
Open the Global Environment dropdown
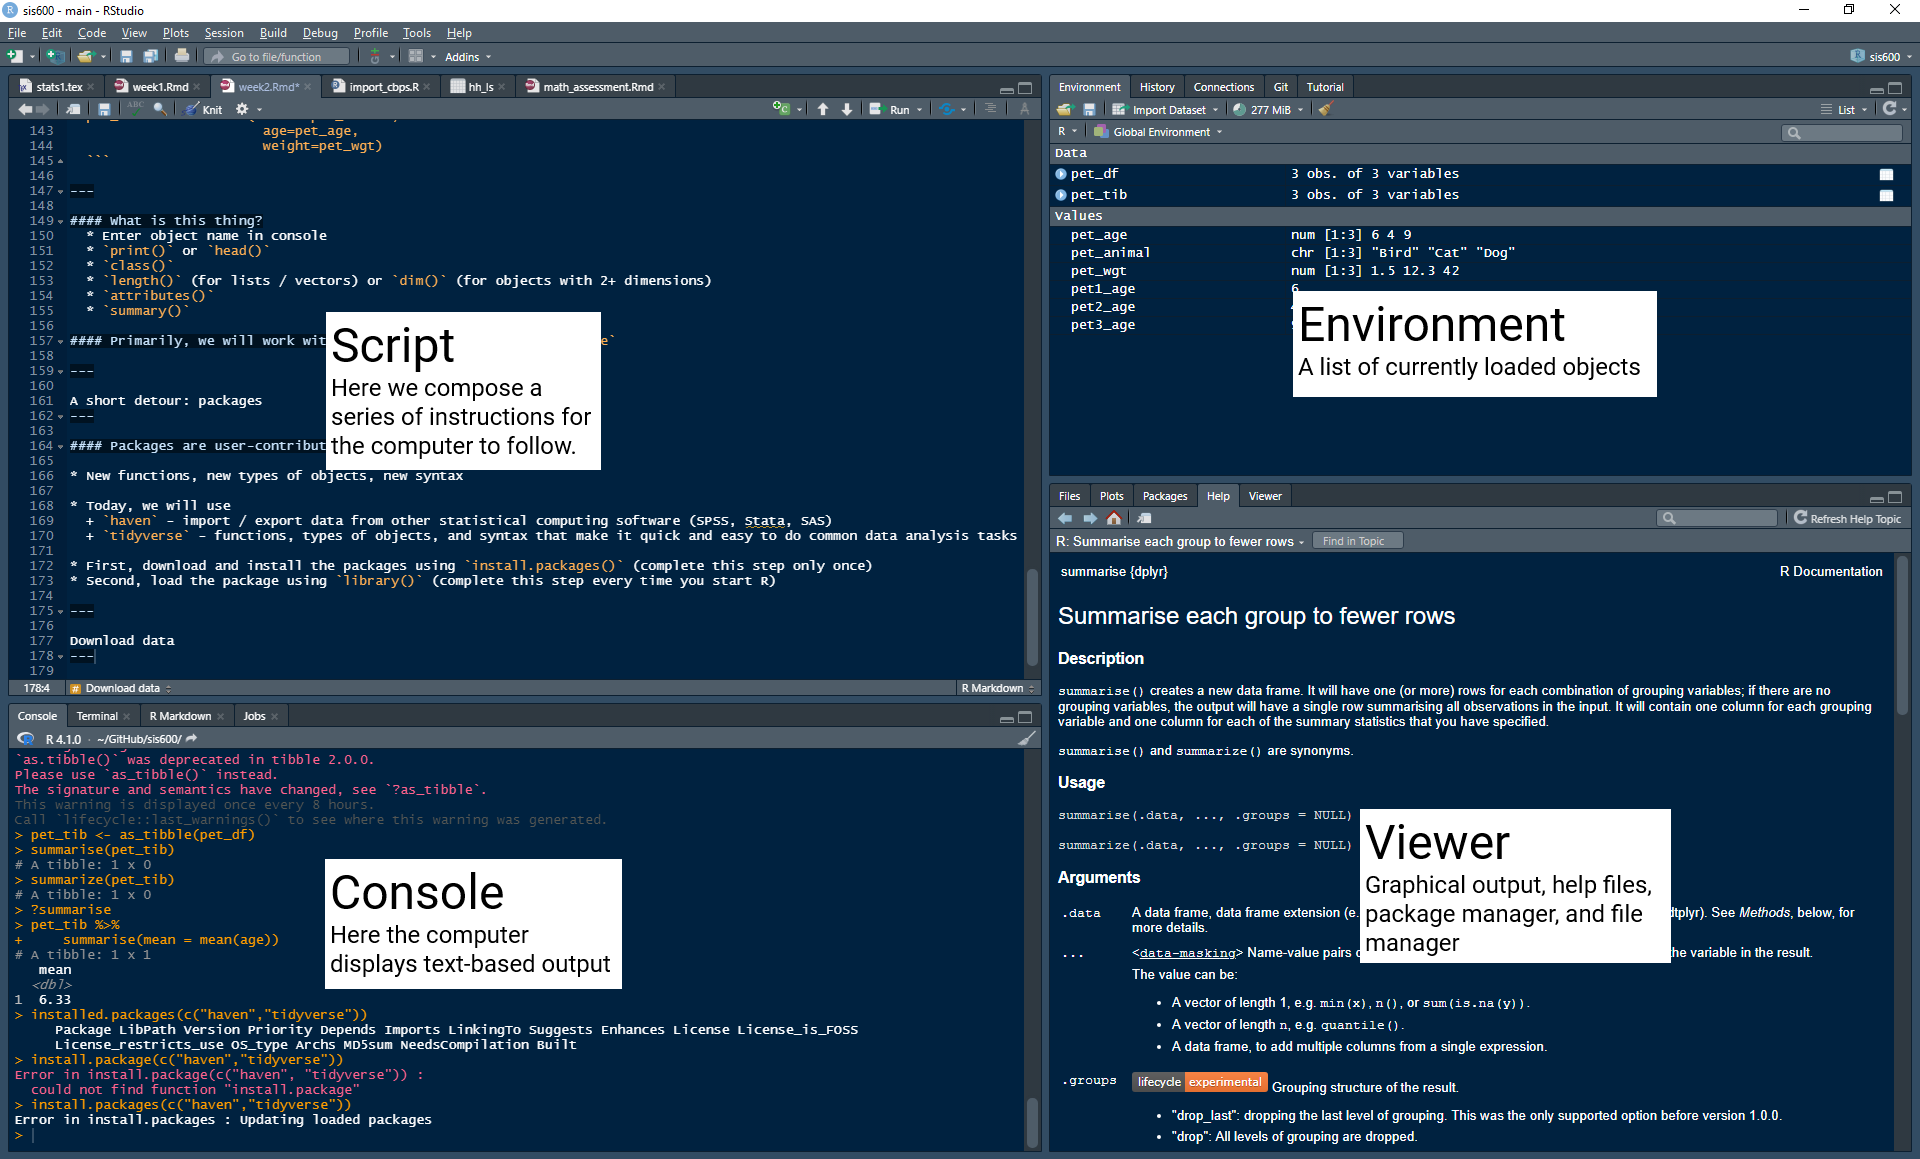click(x=1158, y=132)
